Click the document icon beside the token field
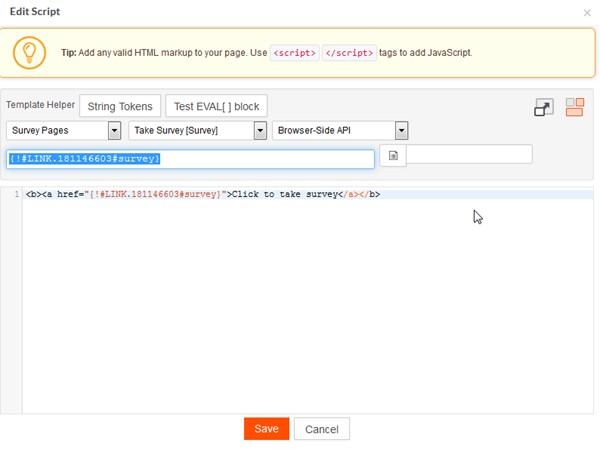600x449 pixels. (393, 155)
